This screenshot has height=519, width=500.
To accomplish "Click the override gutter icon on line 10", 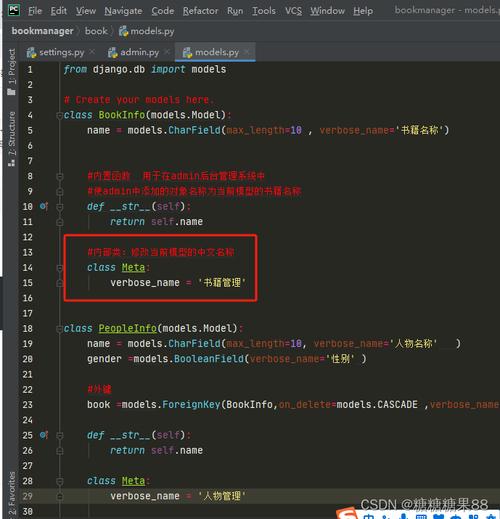I will (44, 206).
